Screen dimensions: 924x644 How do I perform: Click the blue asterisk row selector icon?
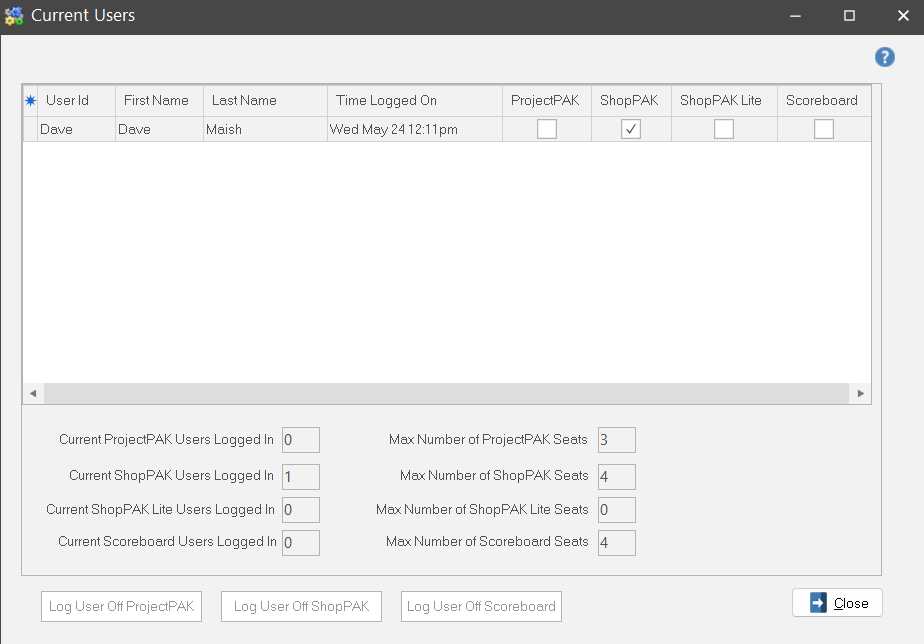point(30,101)
